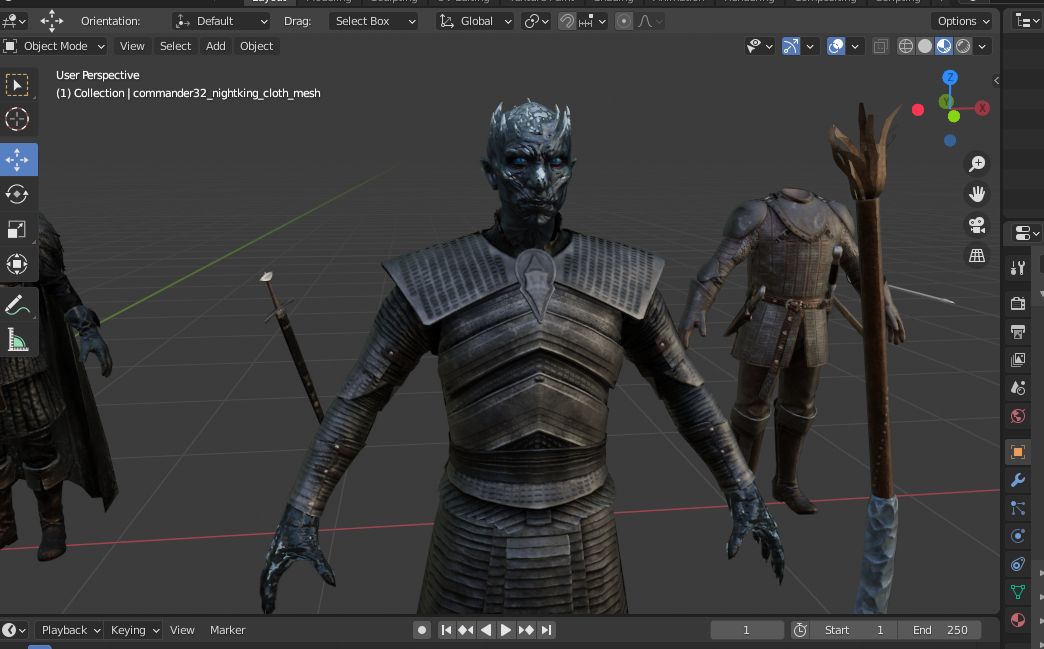1044x649 pixels.
Task: Open the Object Data properties tab
Action: pyautogui.click(x=1018, y=592)
